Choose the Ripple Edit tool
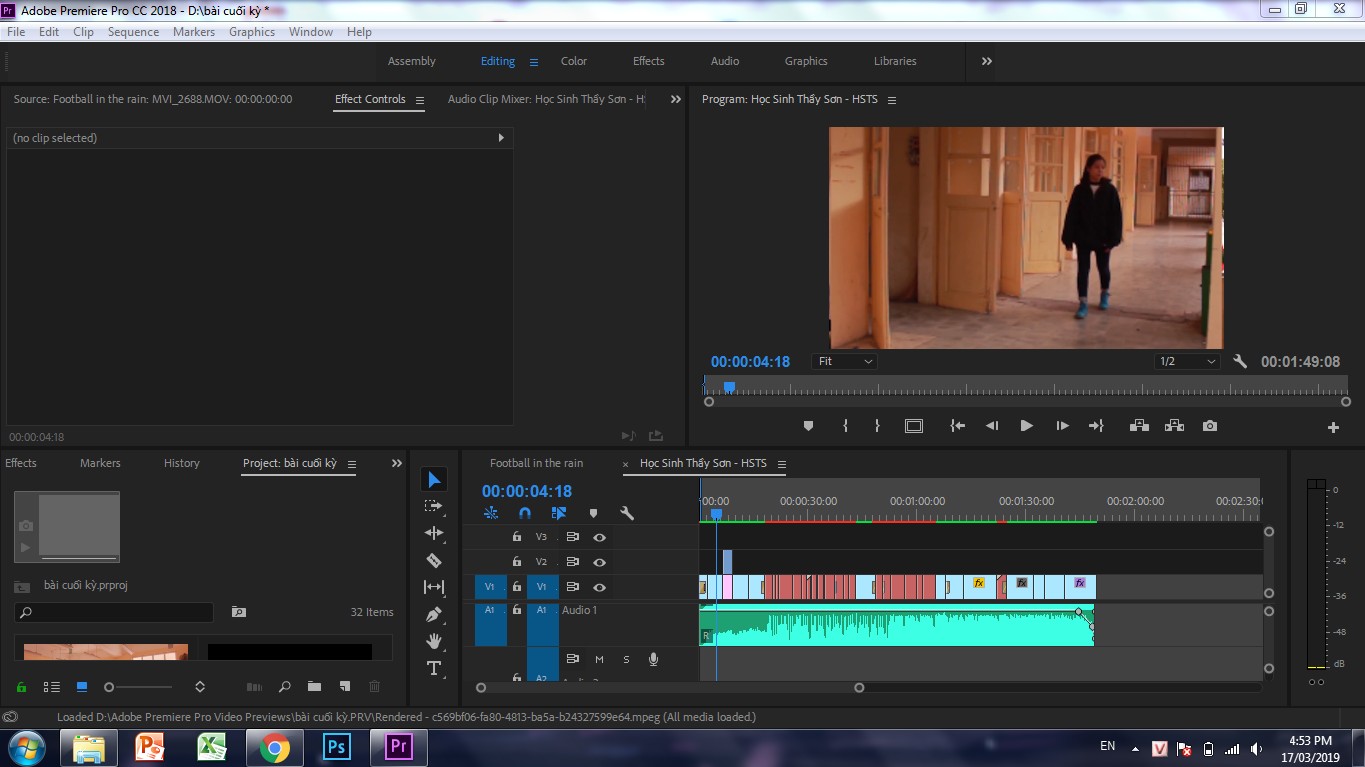This screenshot has width=1365, height=767. [434, 533]
